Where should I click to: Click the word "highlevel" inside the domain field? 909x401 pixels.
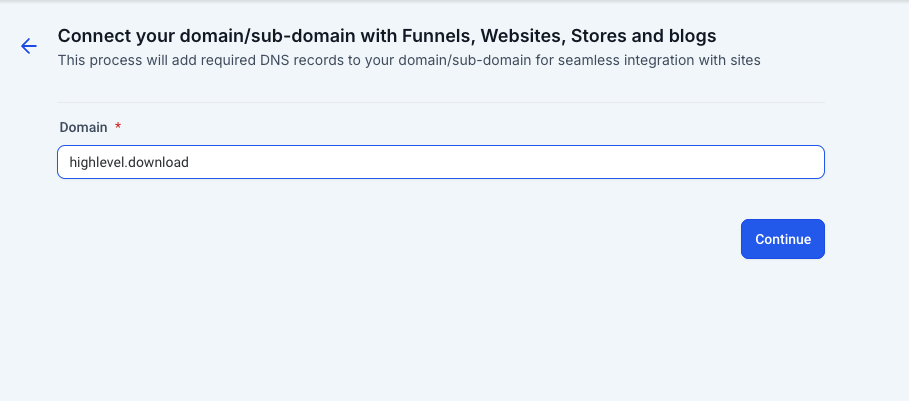[x=97, y=162]
